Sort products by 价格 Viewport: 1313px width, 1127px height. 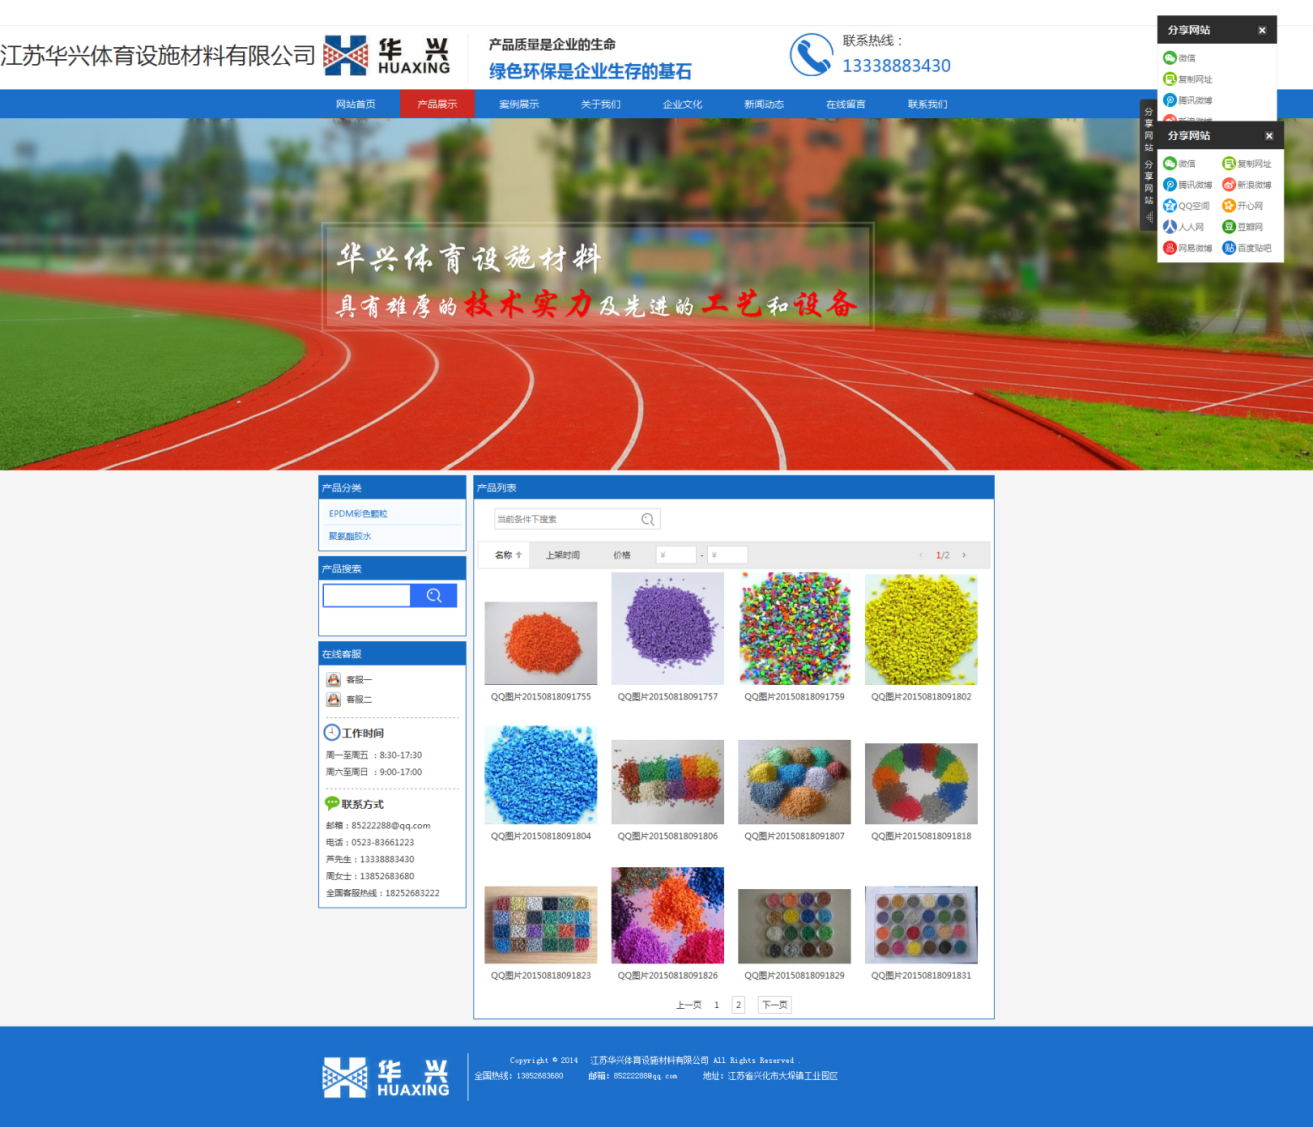622,555
